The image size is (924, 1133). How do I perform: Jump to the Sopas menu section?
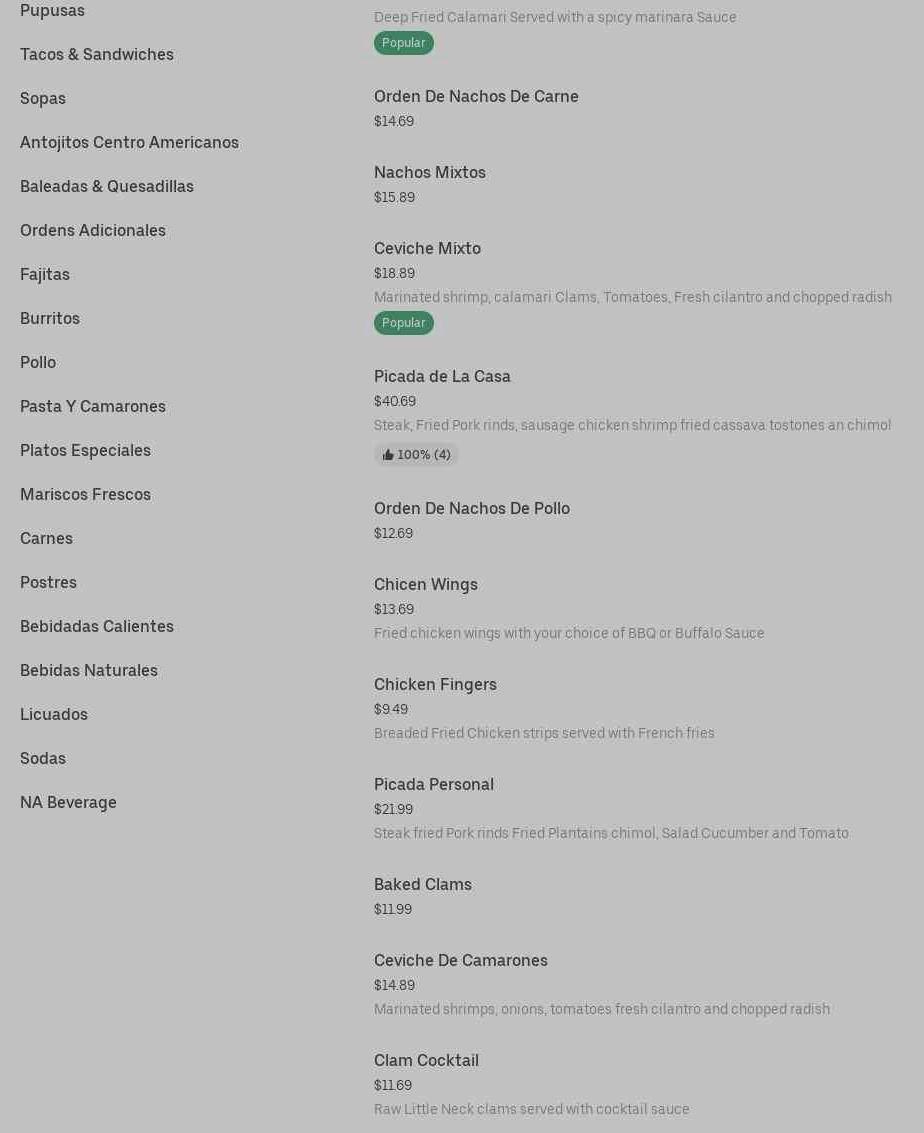click(x=43, y=98)
